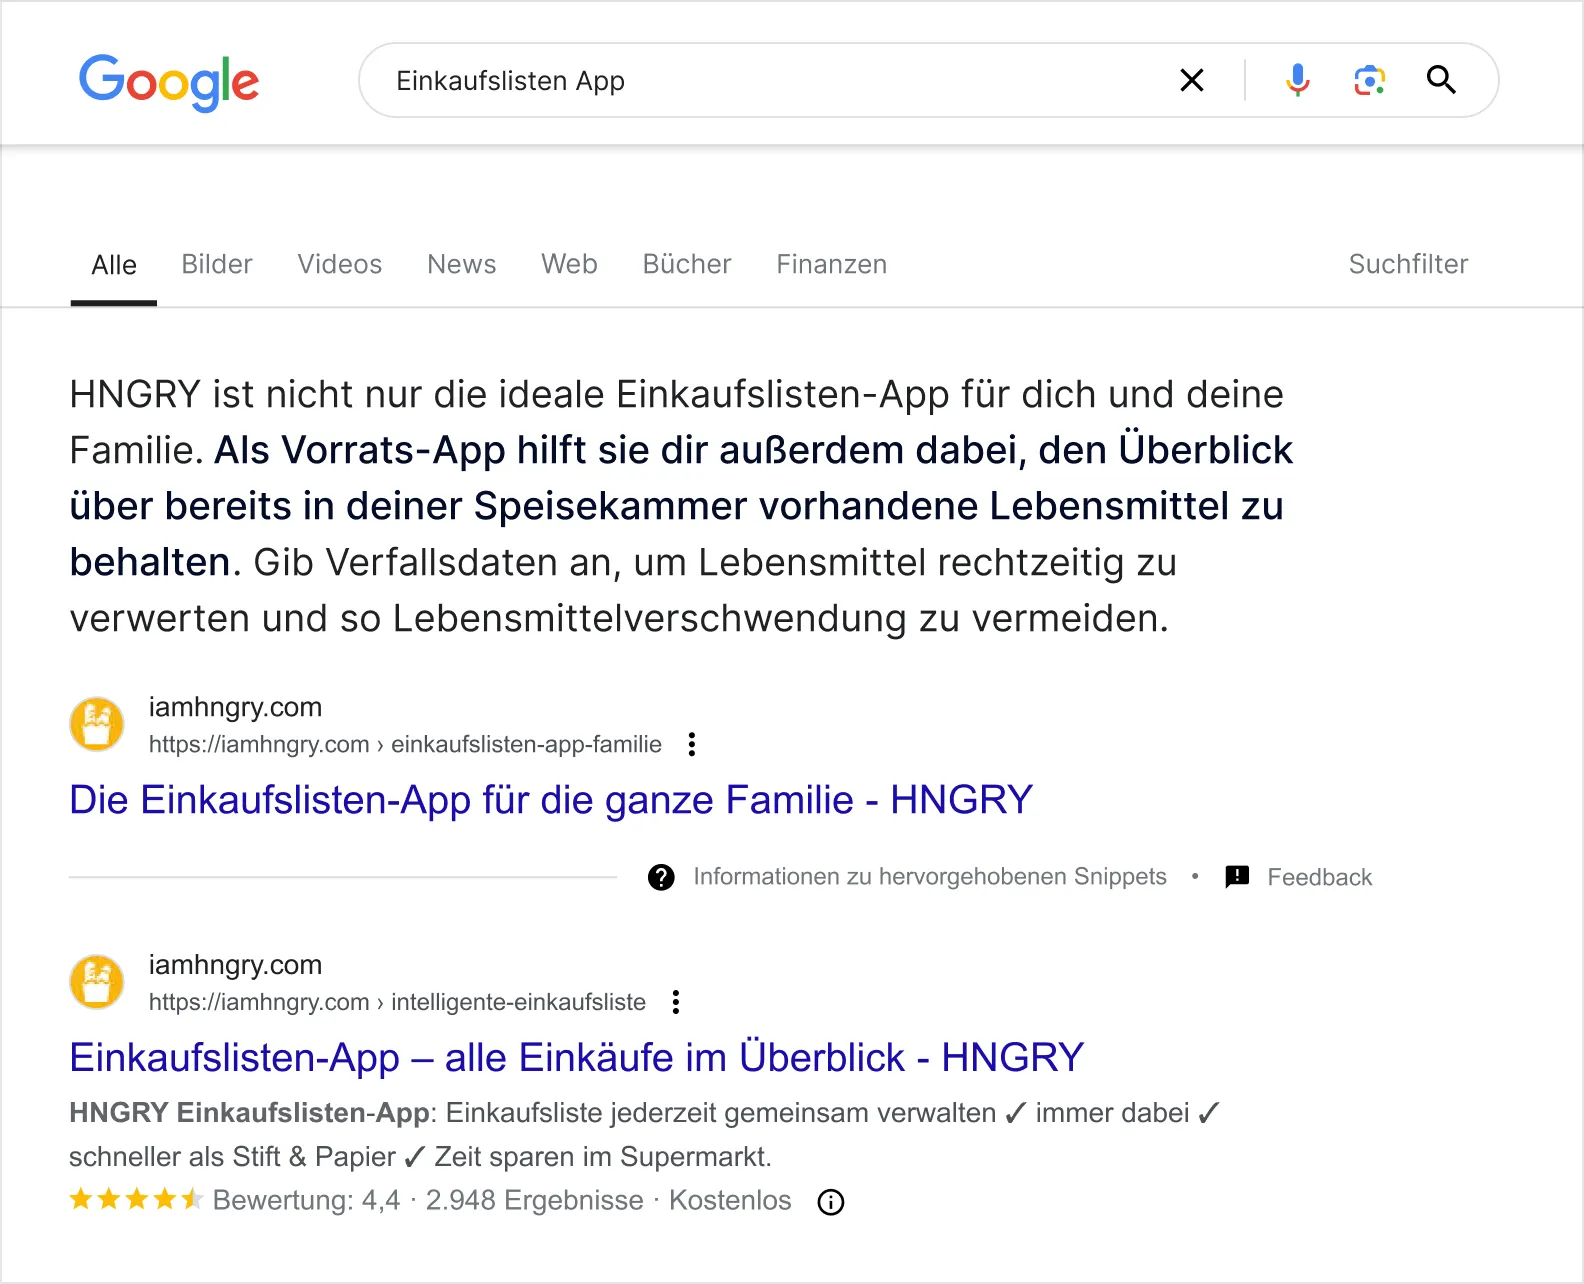Click the 'Bewertung: 4,4' text
This screenshot has height=1284, width=1584.
point(306,1200)
